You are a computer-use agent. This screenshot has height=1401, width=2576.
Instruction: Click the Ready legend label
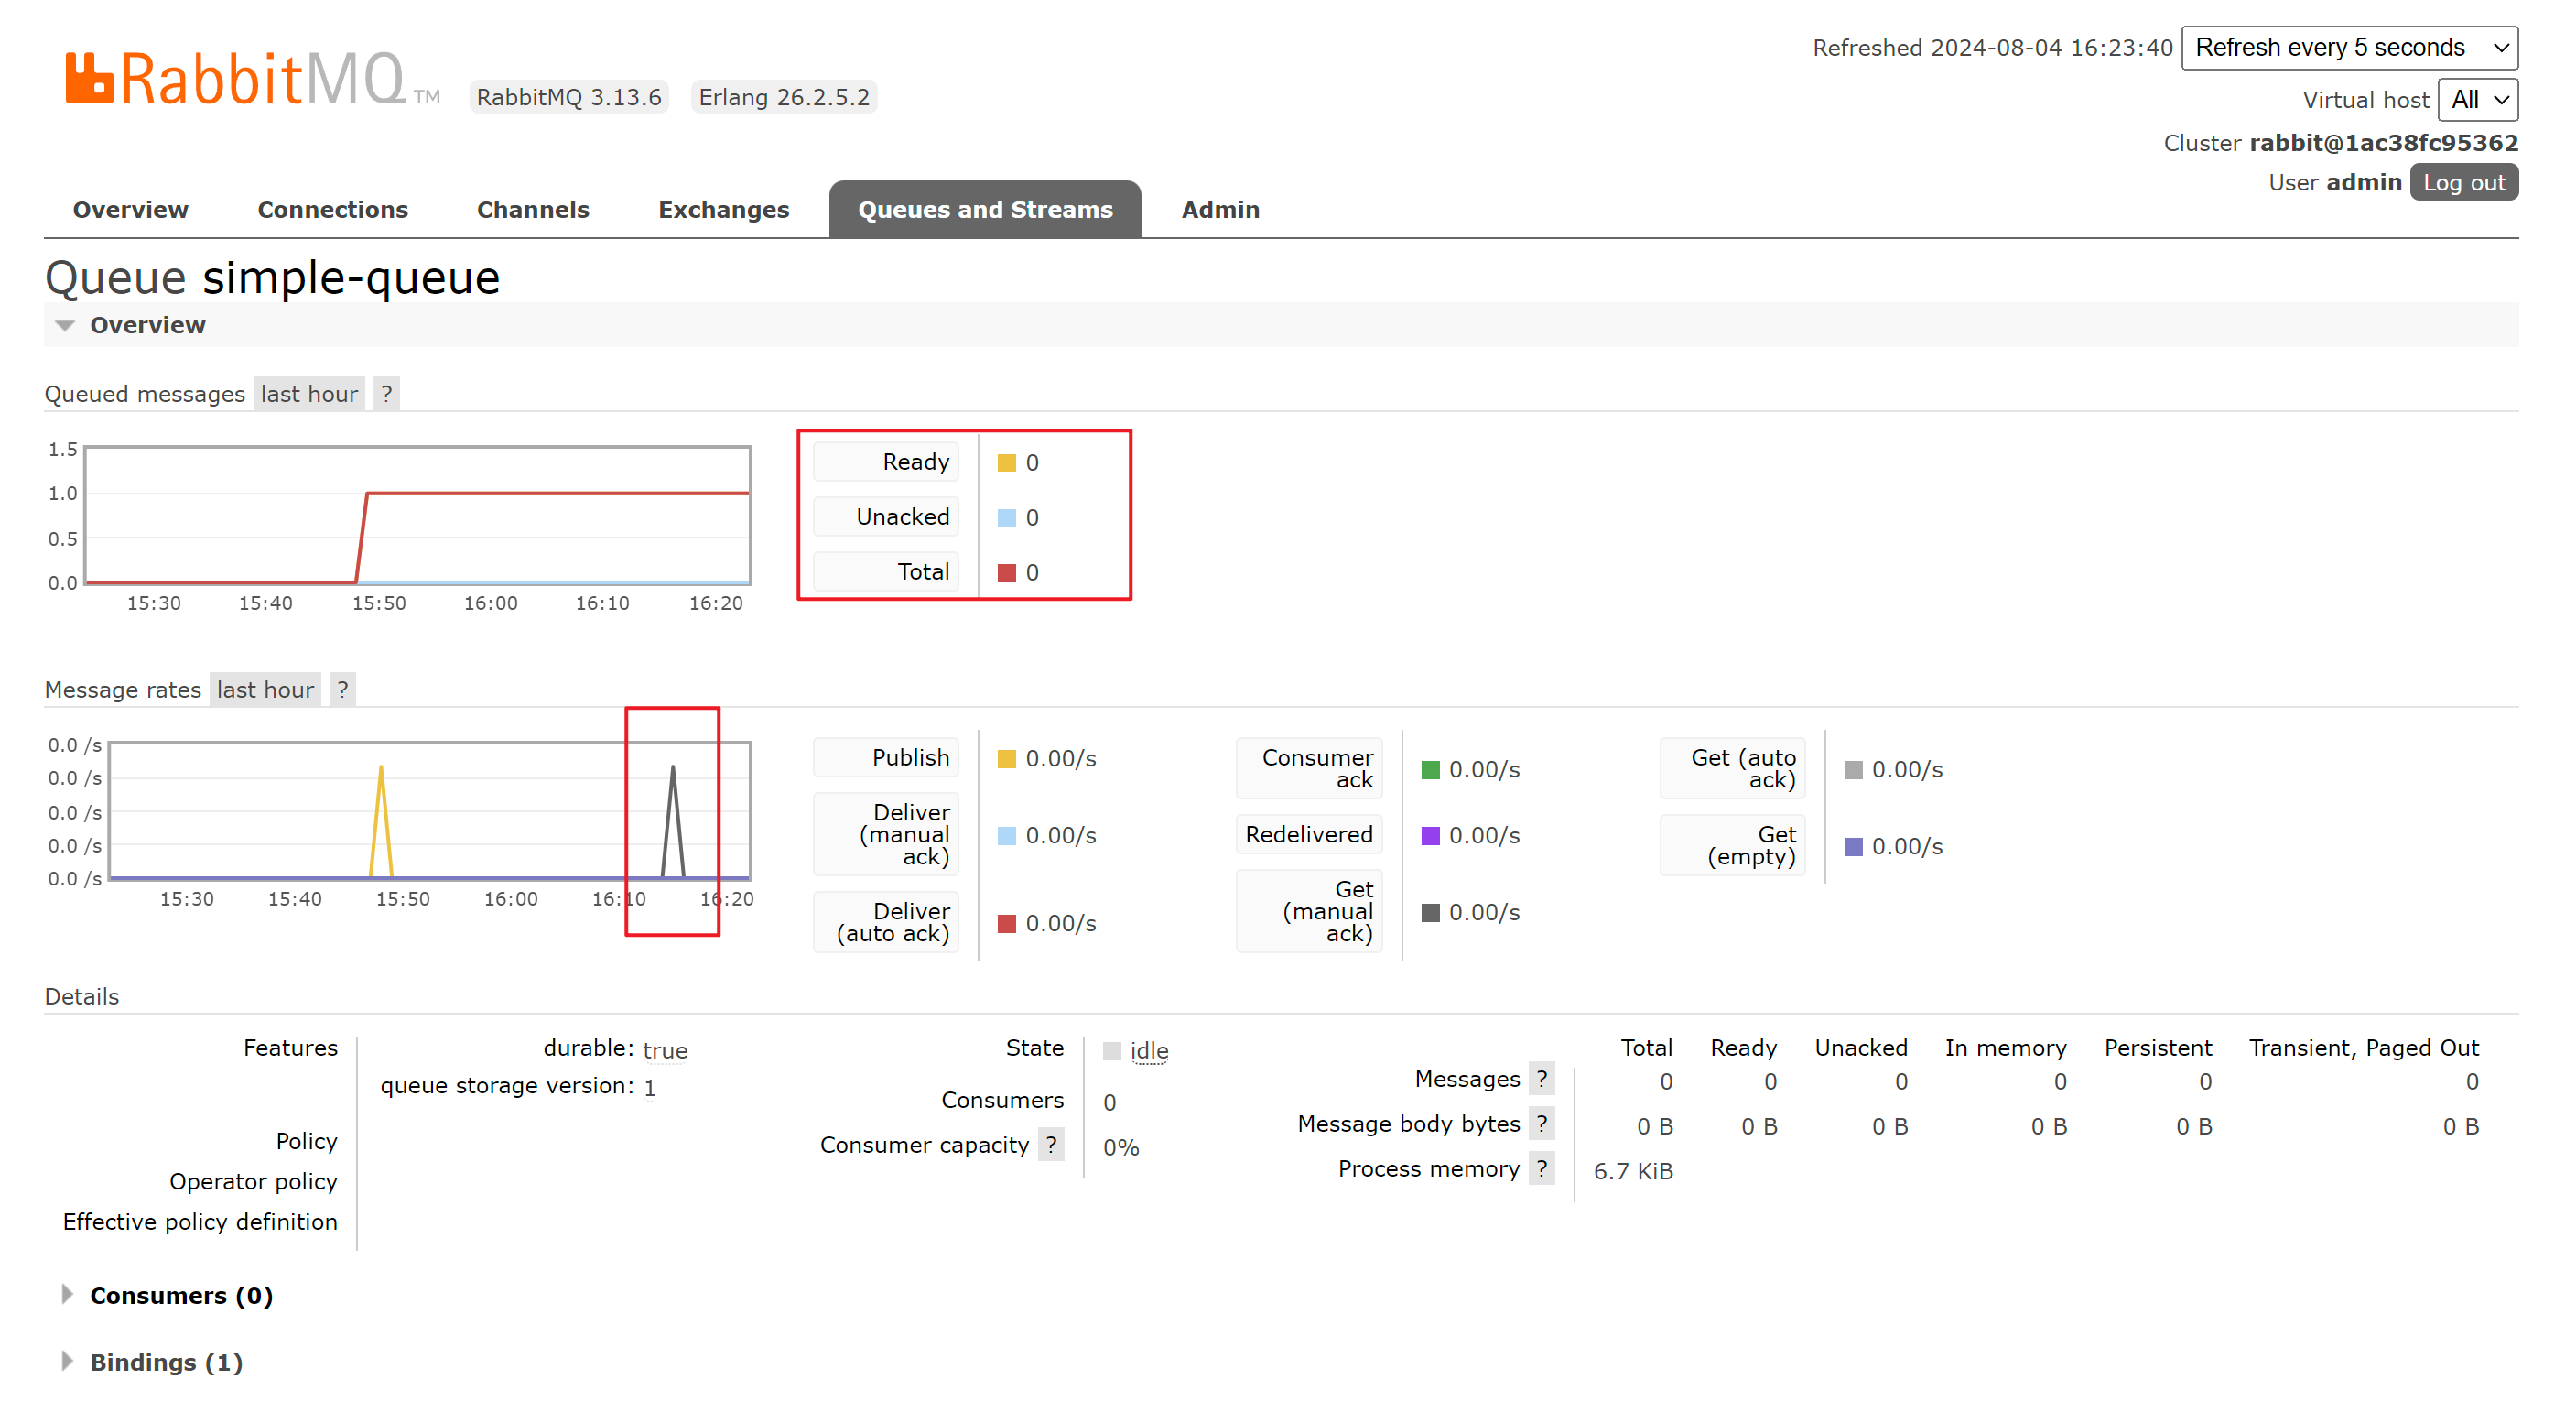click(886, 462)
